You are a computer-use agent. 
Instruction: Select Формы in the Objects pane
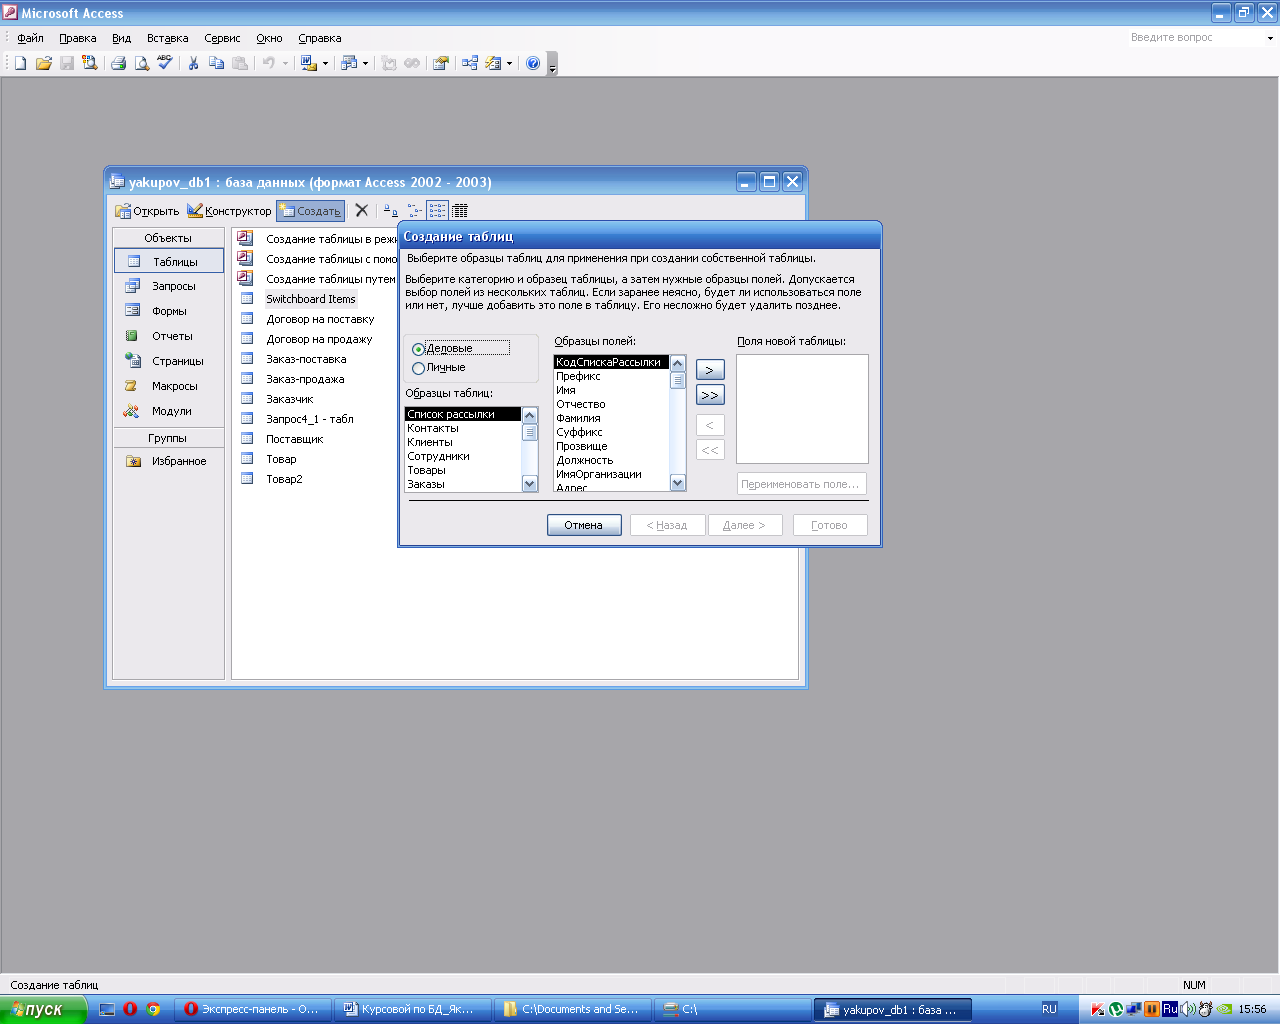[x=168, y=311]
